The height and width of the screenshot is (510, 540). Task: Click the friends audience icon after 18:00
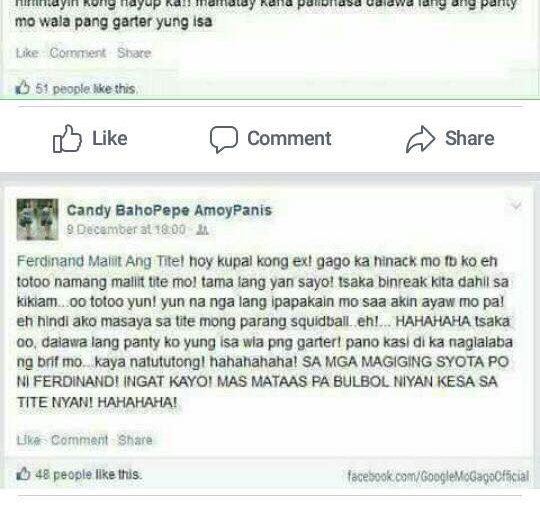tap(202, 230)
